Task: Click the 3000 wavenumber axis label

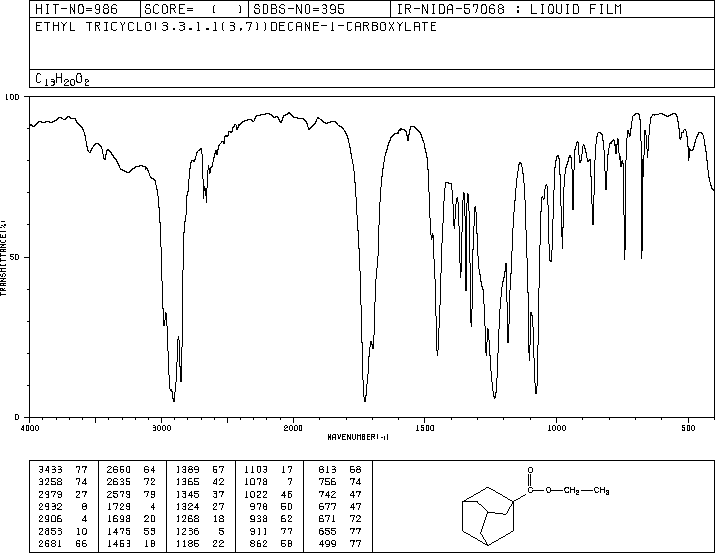Action: [161, 428]
